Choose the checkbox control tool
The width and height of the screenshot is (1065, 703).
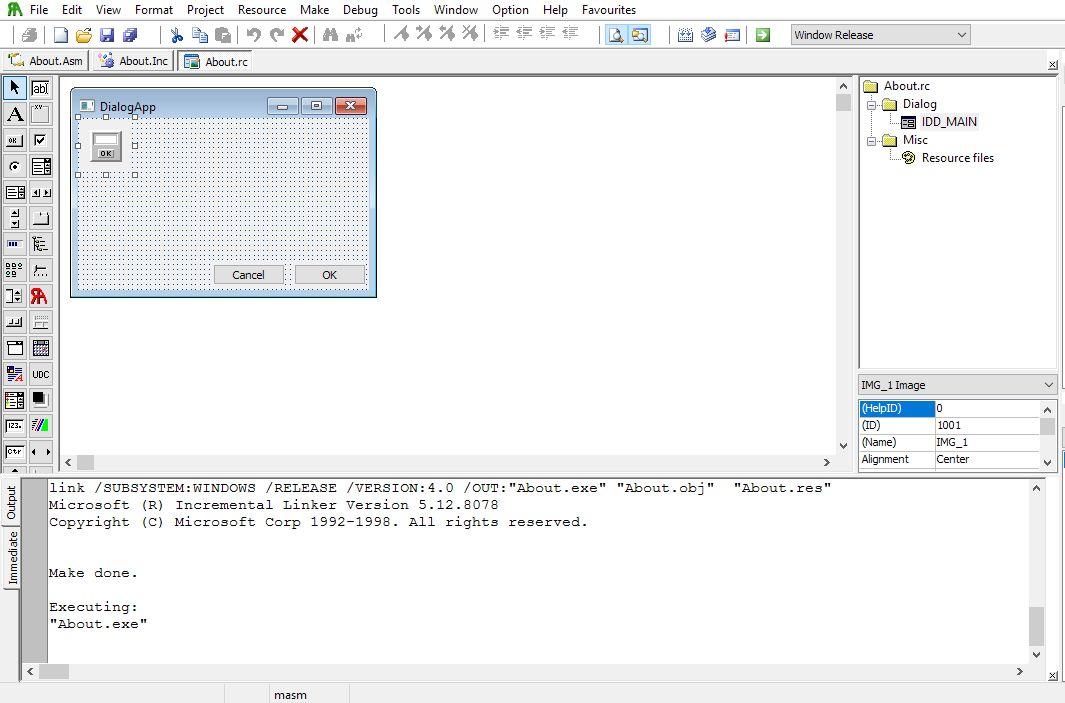[x=40, y=140]
